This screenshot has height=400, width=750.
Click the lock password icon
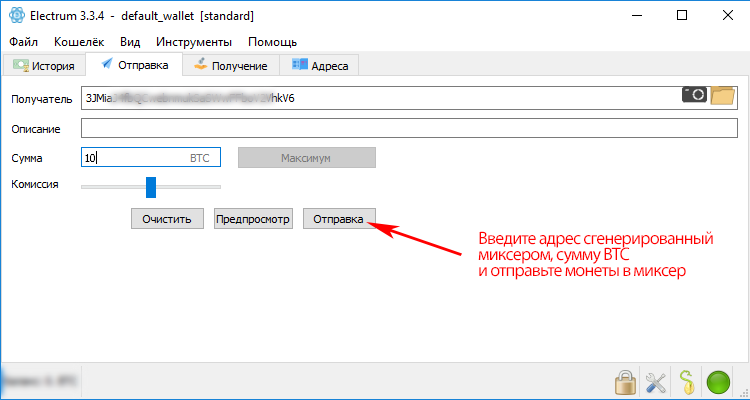(626, 381)
